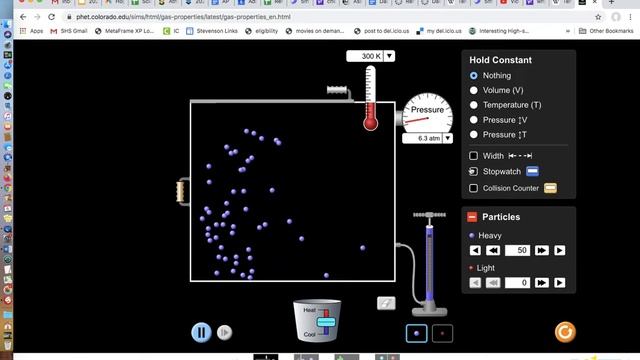Reload the PhET page
The width and height of the screenshot is (640, 360).
[51, 17]
